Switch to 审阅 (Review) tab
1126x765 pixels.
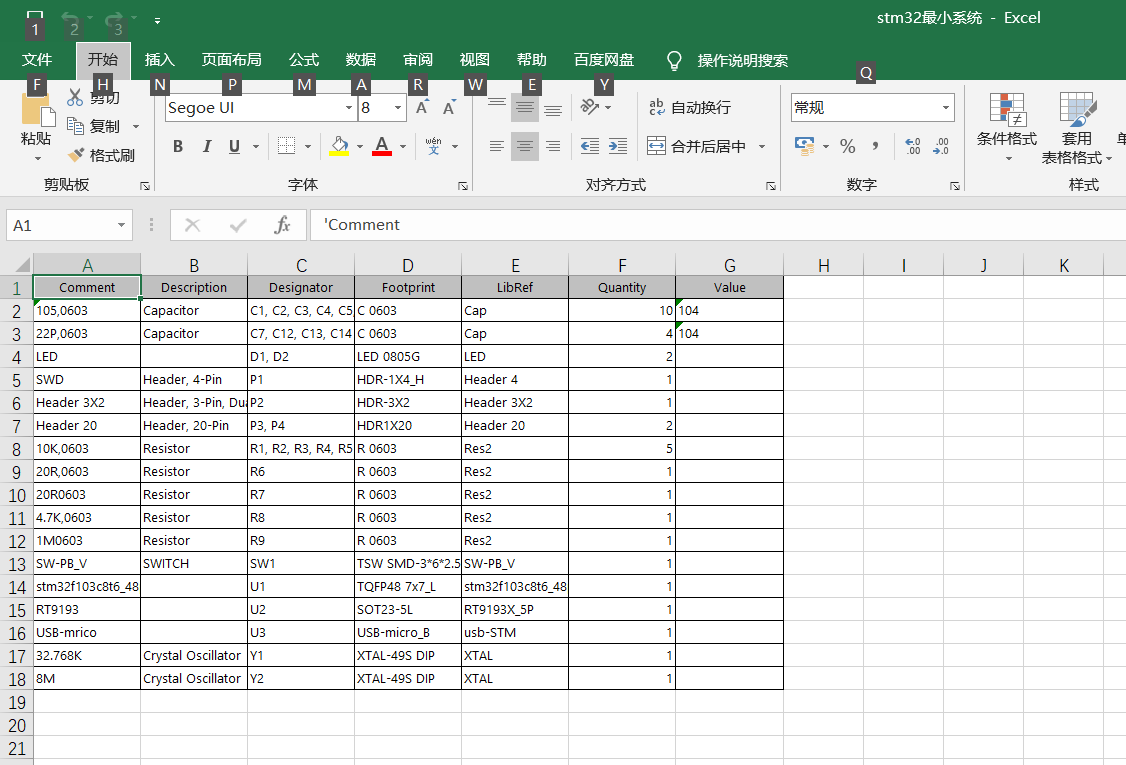pyautogui.click(x=418, y=60)
